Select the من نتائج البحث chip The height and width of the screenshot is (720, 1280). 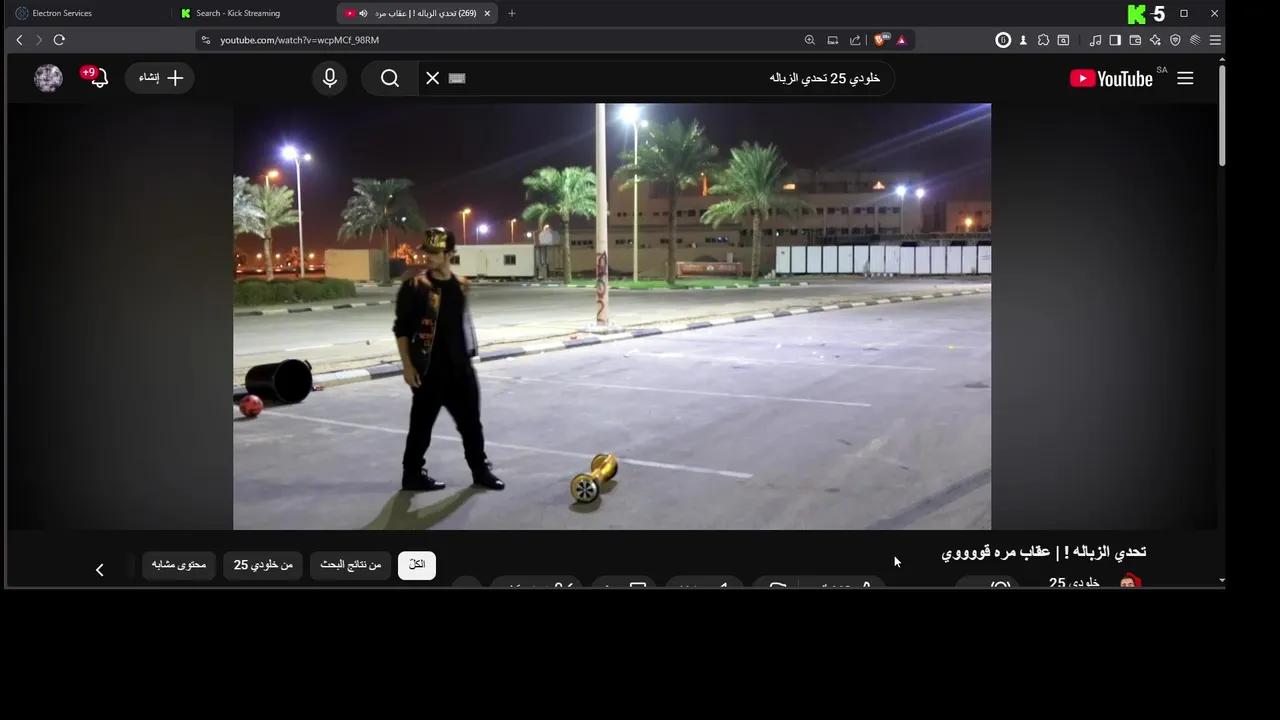(351, 565)
